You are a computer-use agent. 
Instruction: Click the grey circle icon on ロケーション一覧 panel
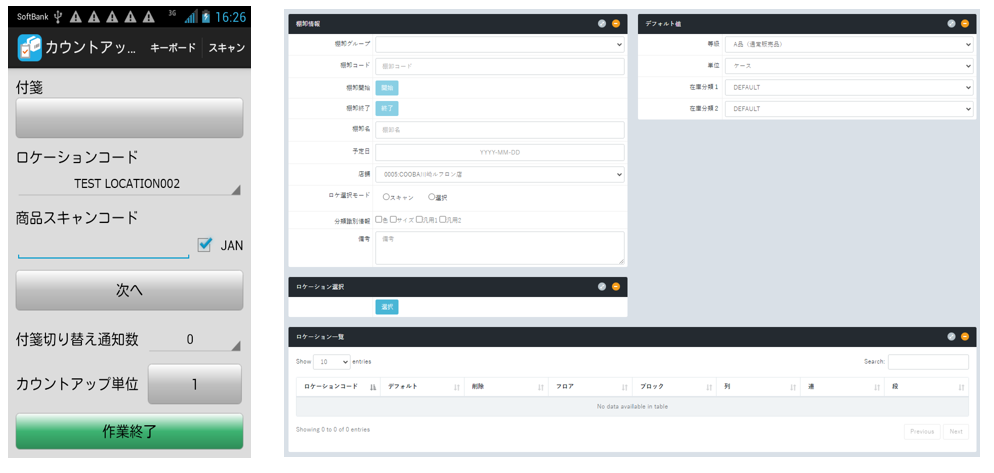951,337
